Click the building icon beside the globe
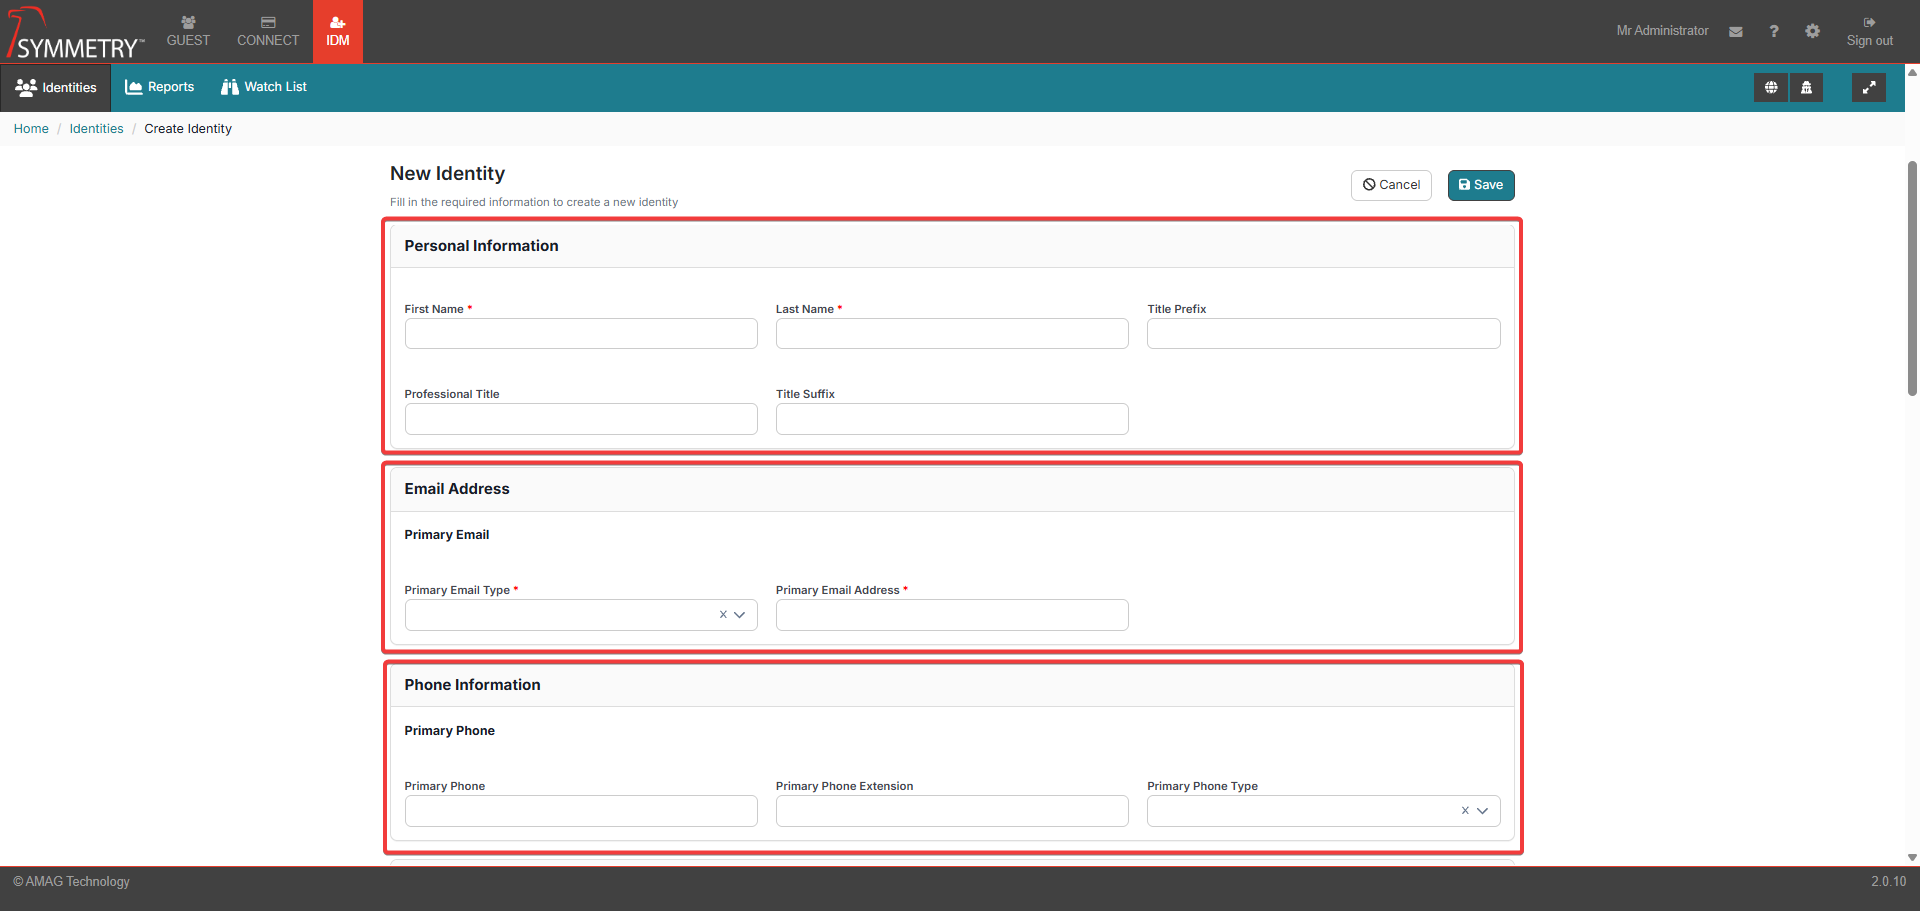This screenshot has height=911, width=1920. pyautogui.click(x=1806, y=88)
